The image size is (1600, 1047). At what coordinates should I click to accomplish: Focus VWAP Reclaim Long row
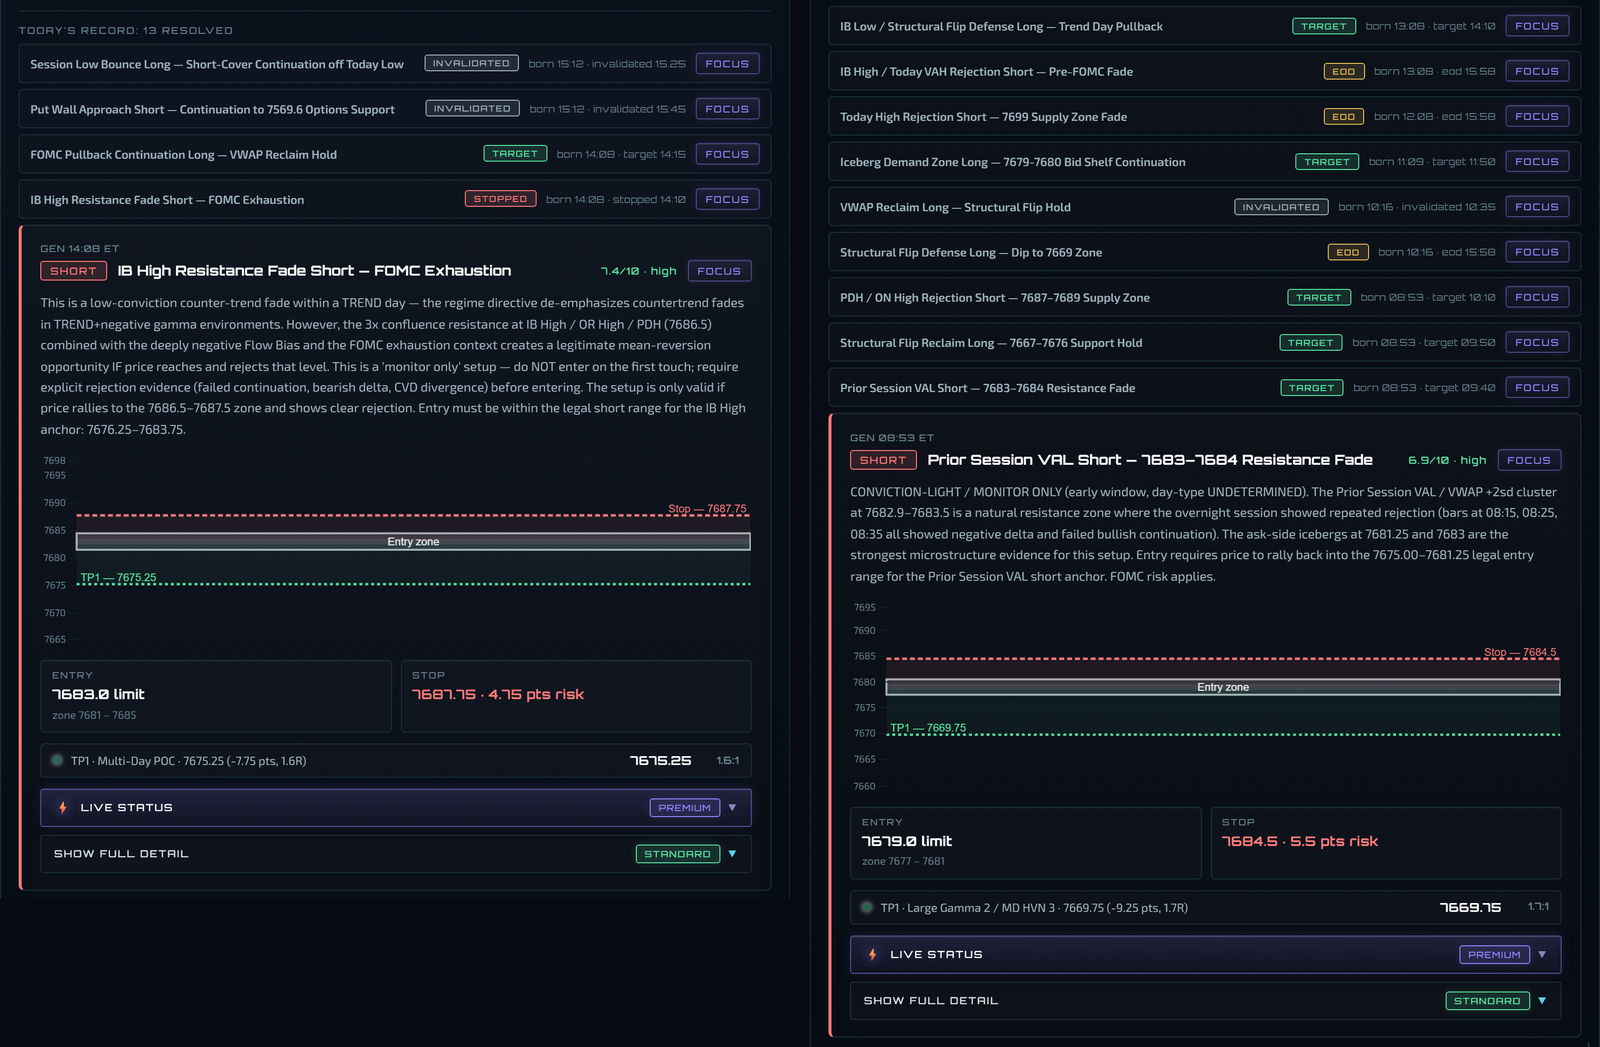pyautogui.click(x=1537, y=207)
